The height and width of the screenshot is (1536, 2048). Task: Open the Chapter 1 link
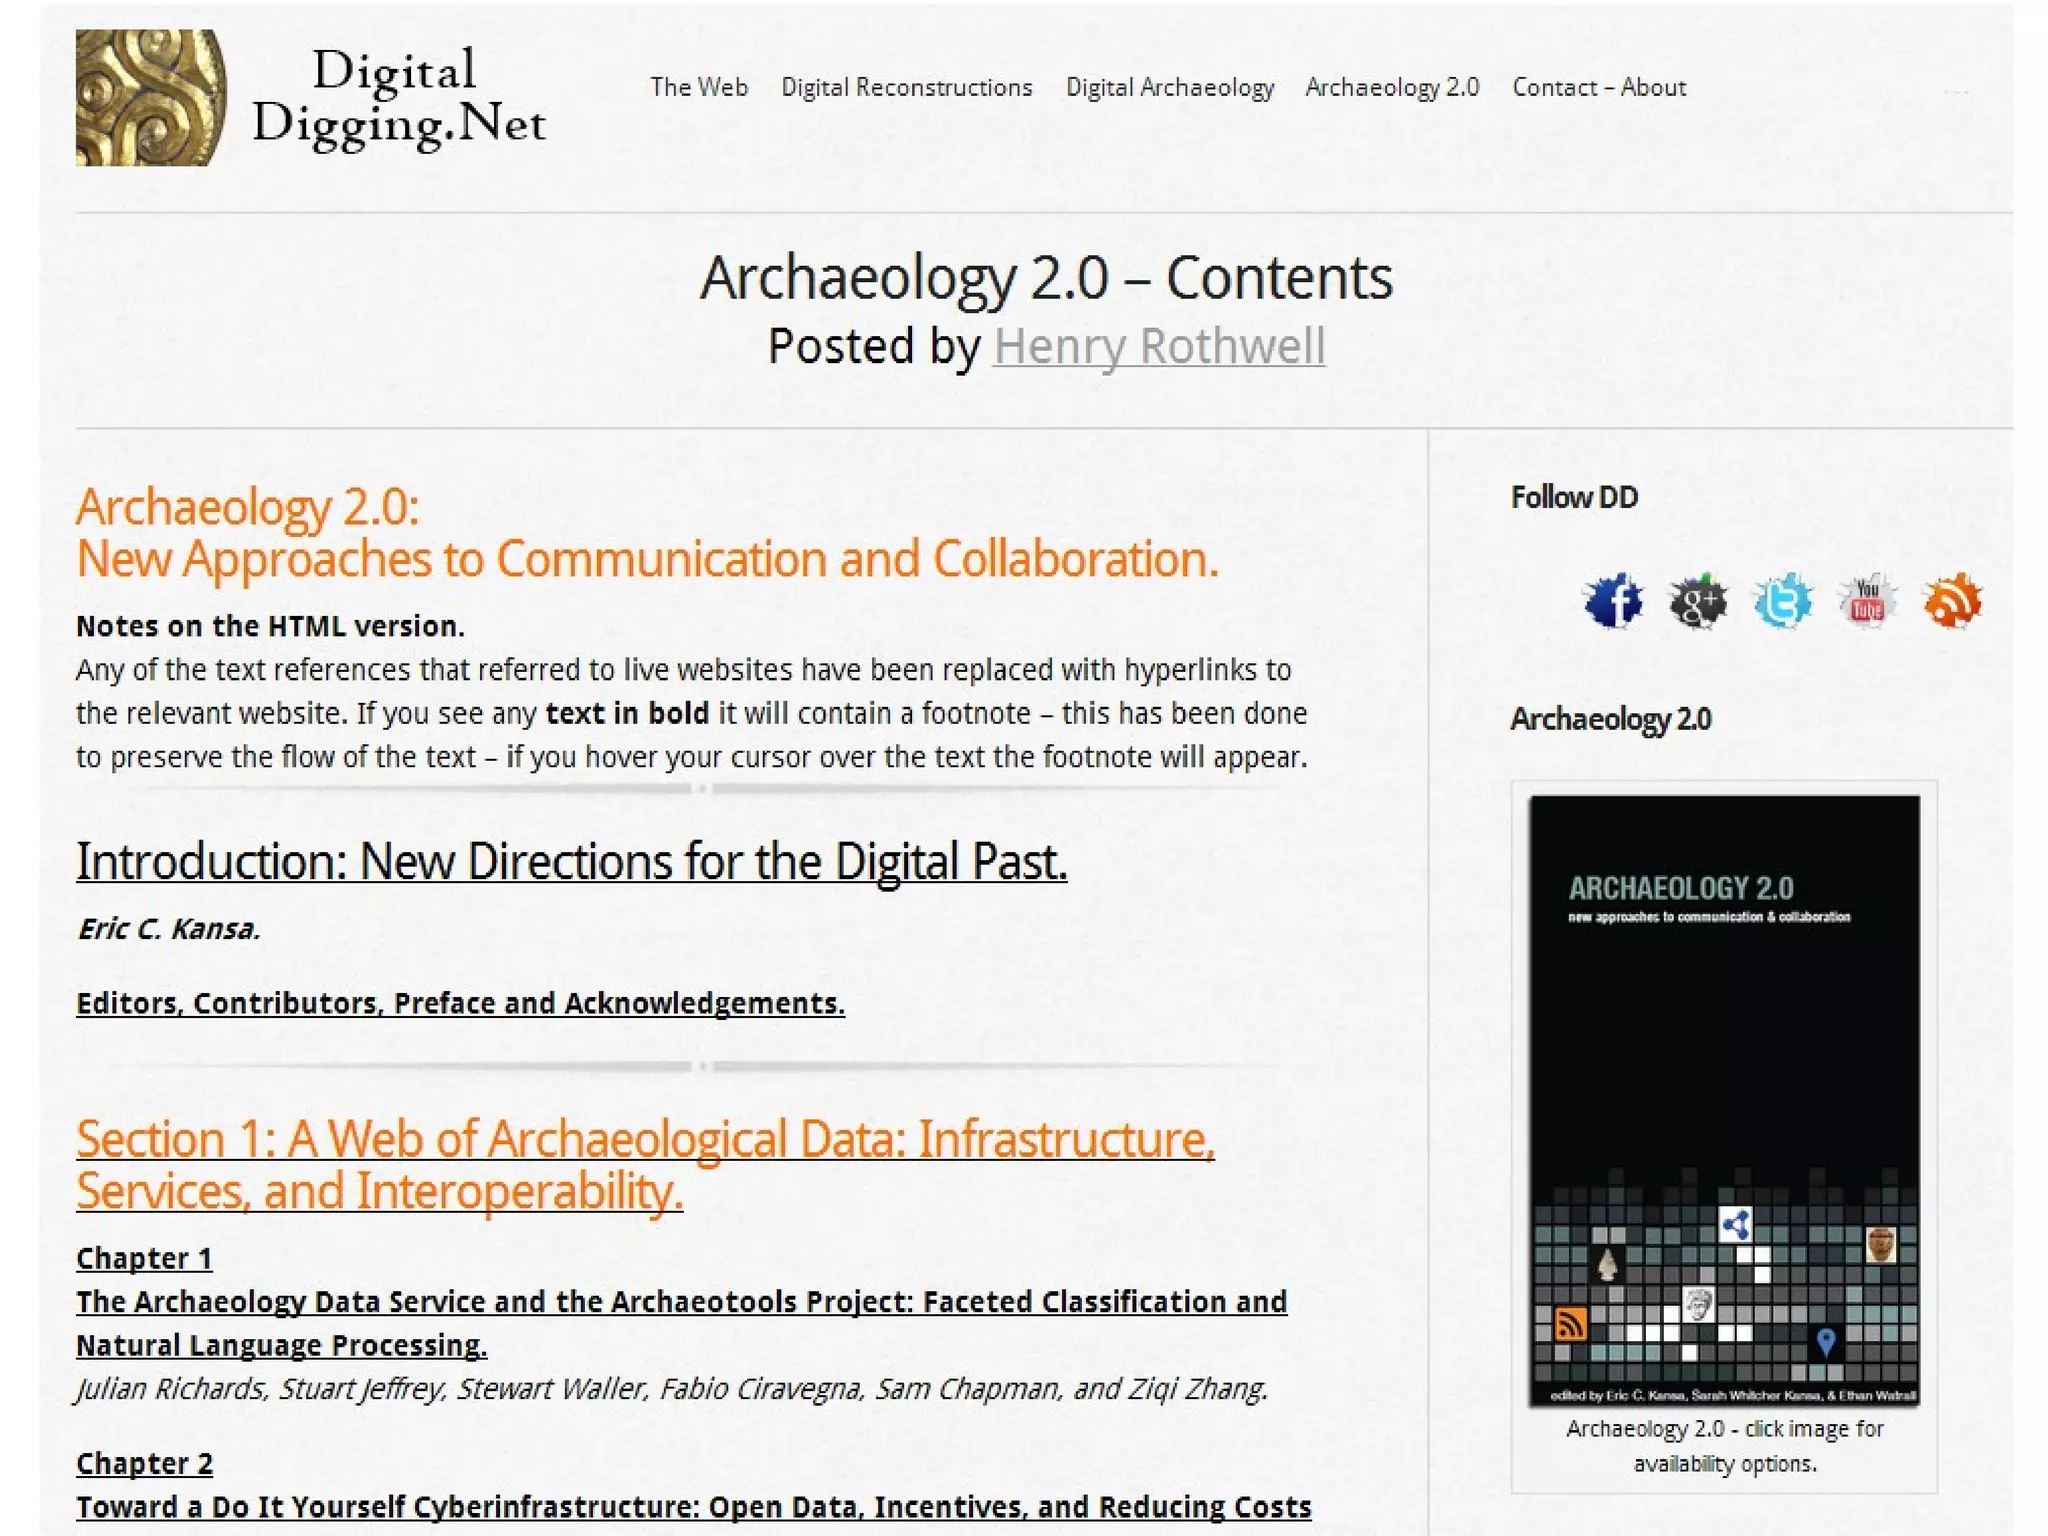[x=144, y=1258]
